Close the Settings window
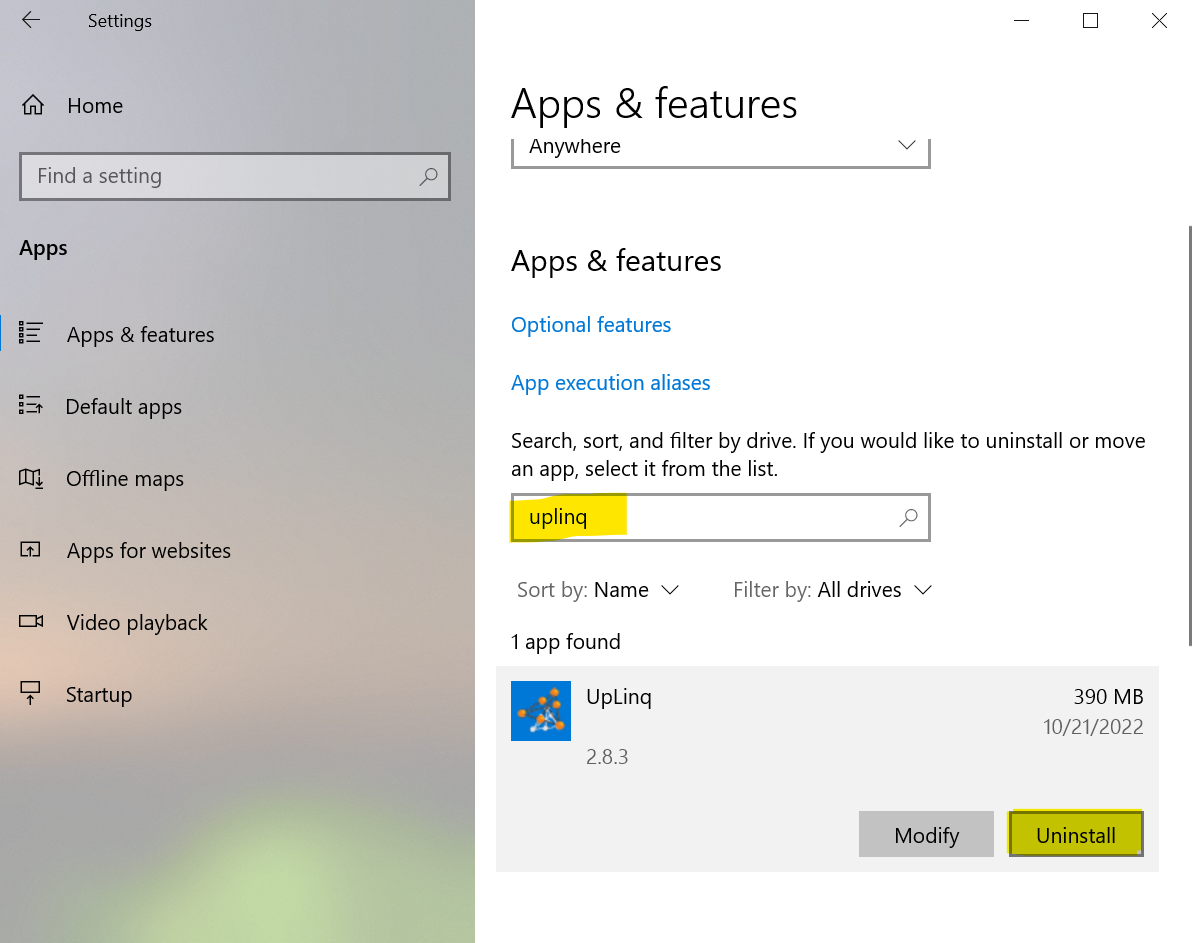 (1159, 21)
